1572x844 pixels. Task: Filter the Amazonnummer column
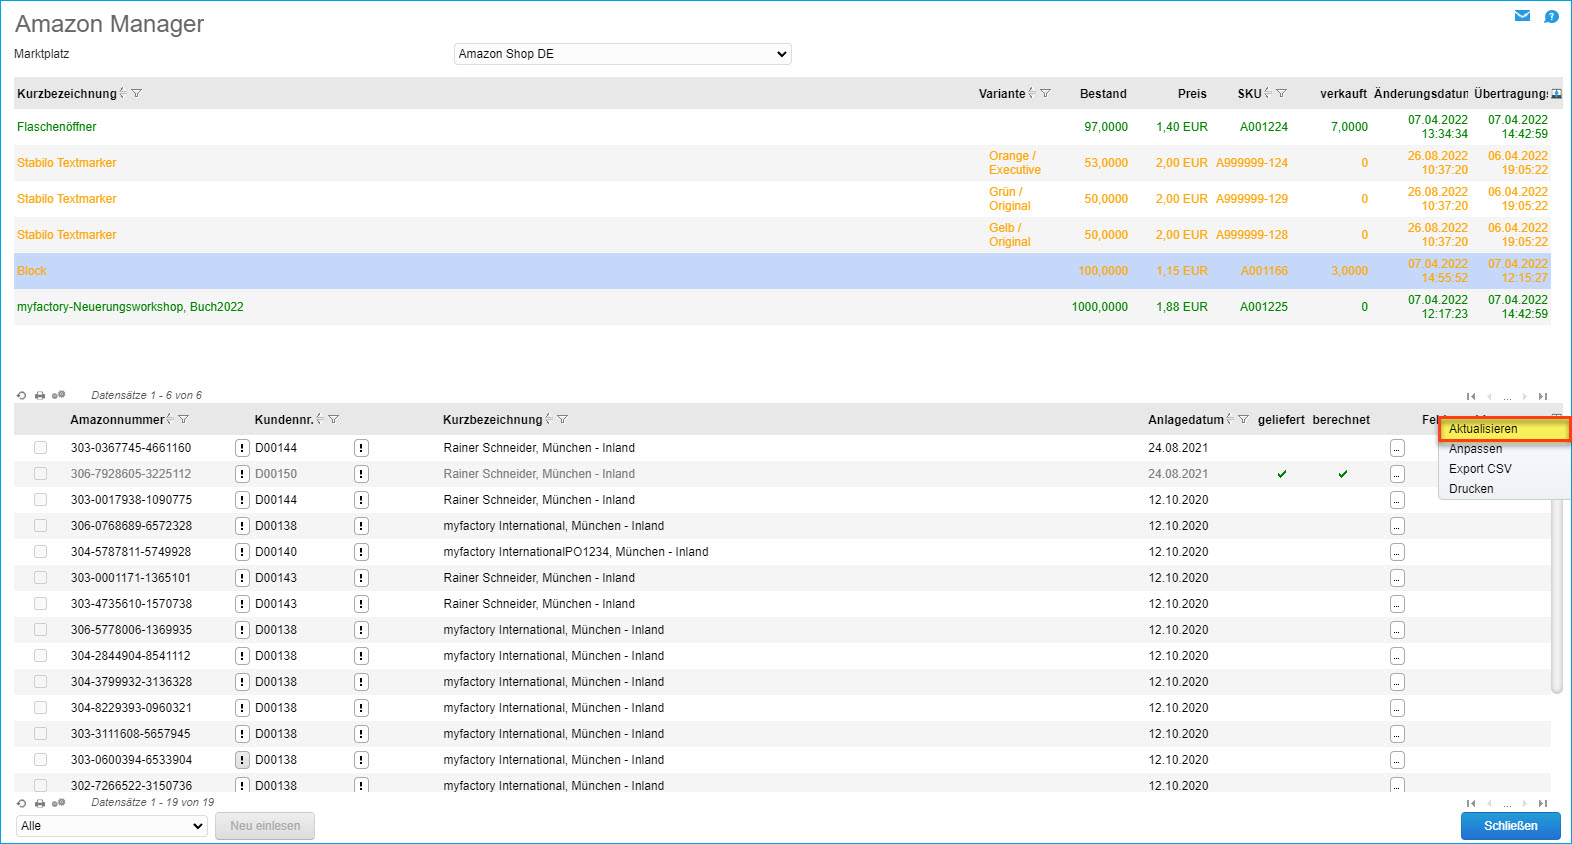coord(184,420)
